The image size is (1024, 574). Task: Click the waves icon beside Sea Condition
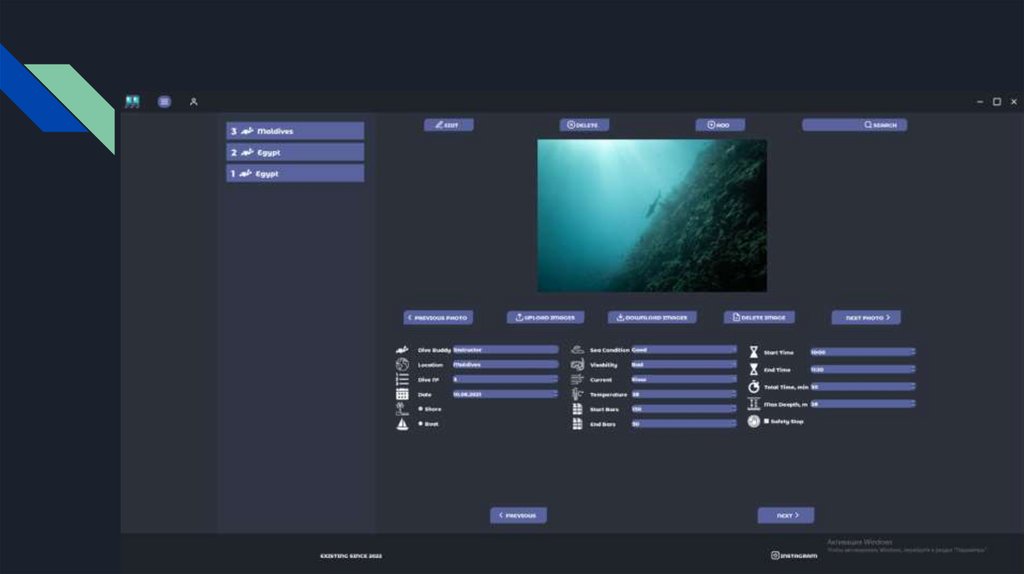pyautogui.click(x=577, y=350)
